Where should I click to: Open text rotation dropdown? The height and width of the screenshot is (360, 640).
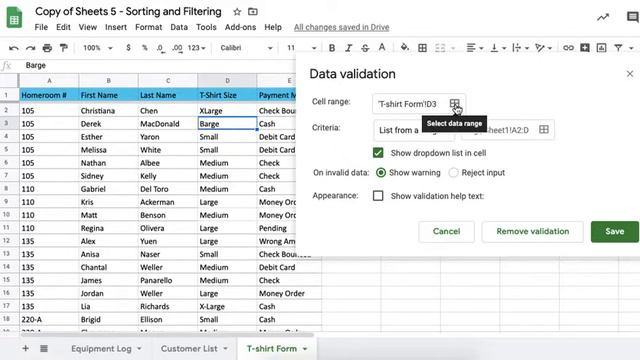[x=544, y=48]
